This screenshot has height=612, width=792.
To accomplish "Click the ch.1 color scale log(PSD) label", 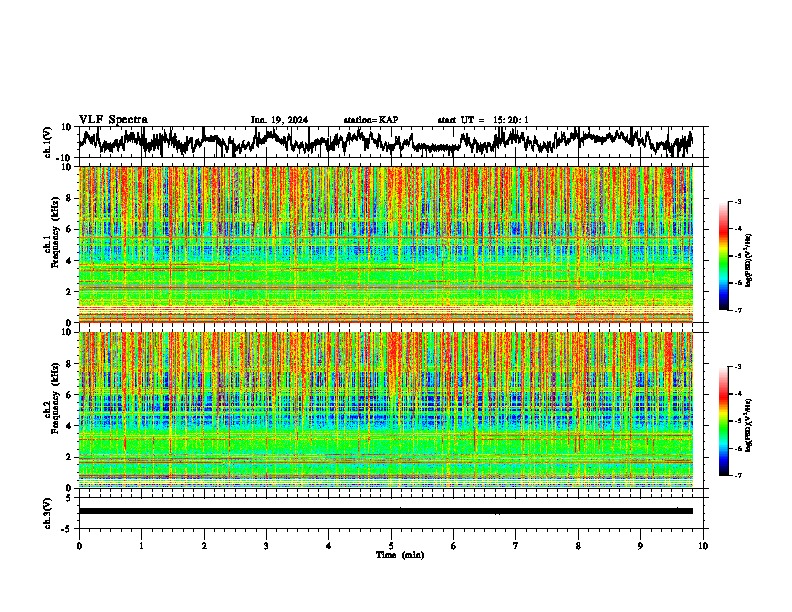I will [748, 260].
